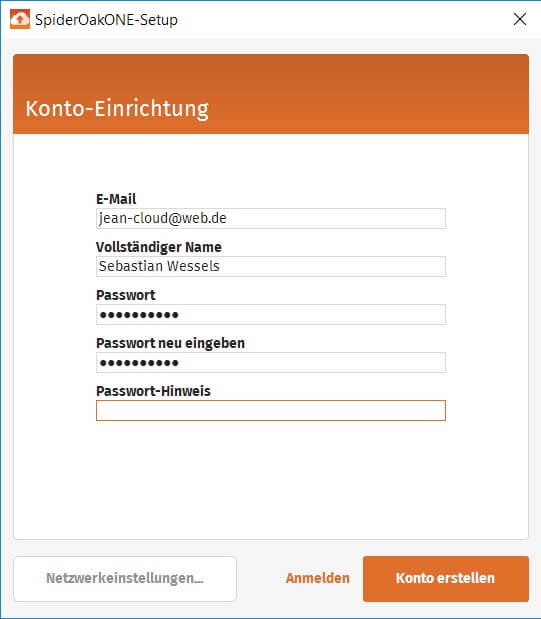Focus the Passwort neu eingeben field
Image resolution: width=541 pixels, height=619 pixels.
271,362
